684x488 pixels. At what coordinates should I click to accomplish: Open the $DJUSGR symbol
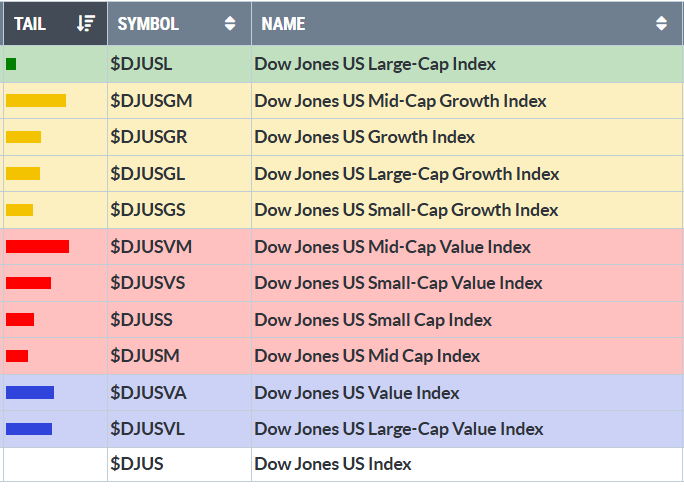pyautogui.click(x=148, y=137)
